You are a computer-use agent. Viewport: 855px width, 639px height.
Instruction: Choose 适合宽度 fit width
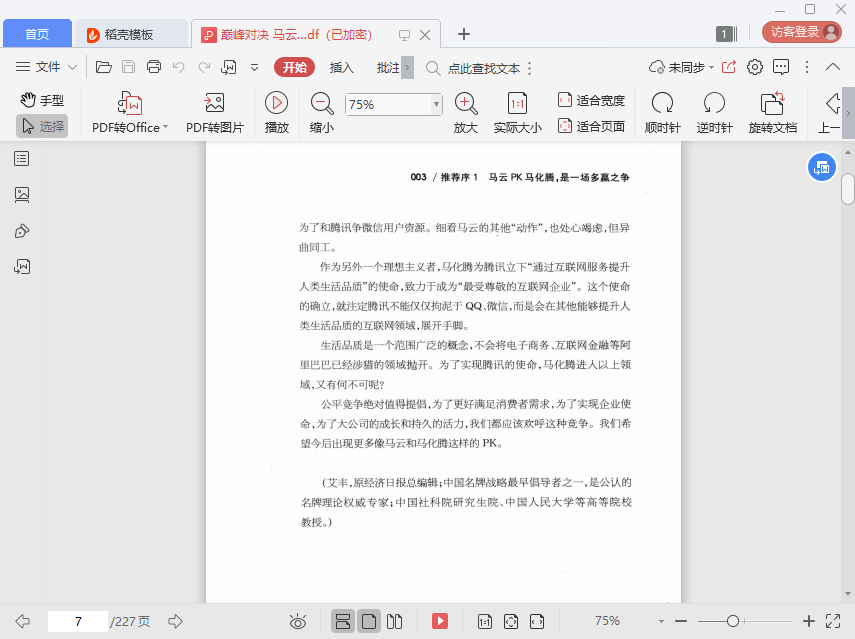click(x=591, y=100)
